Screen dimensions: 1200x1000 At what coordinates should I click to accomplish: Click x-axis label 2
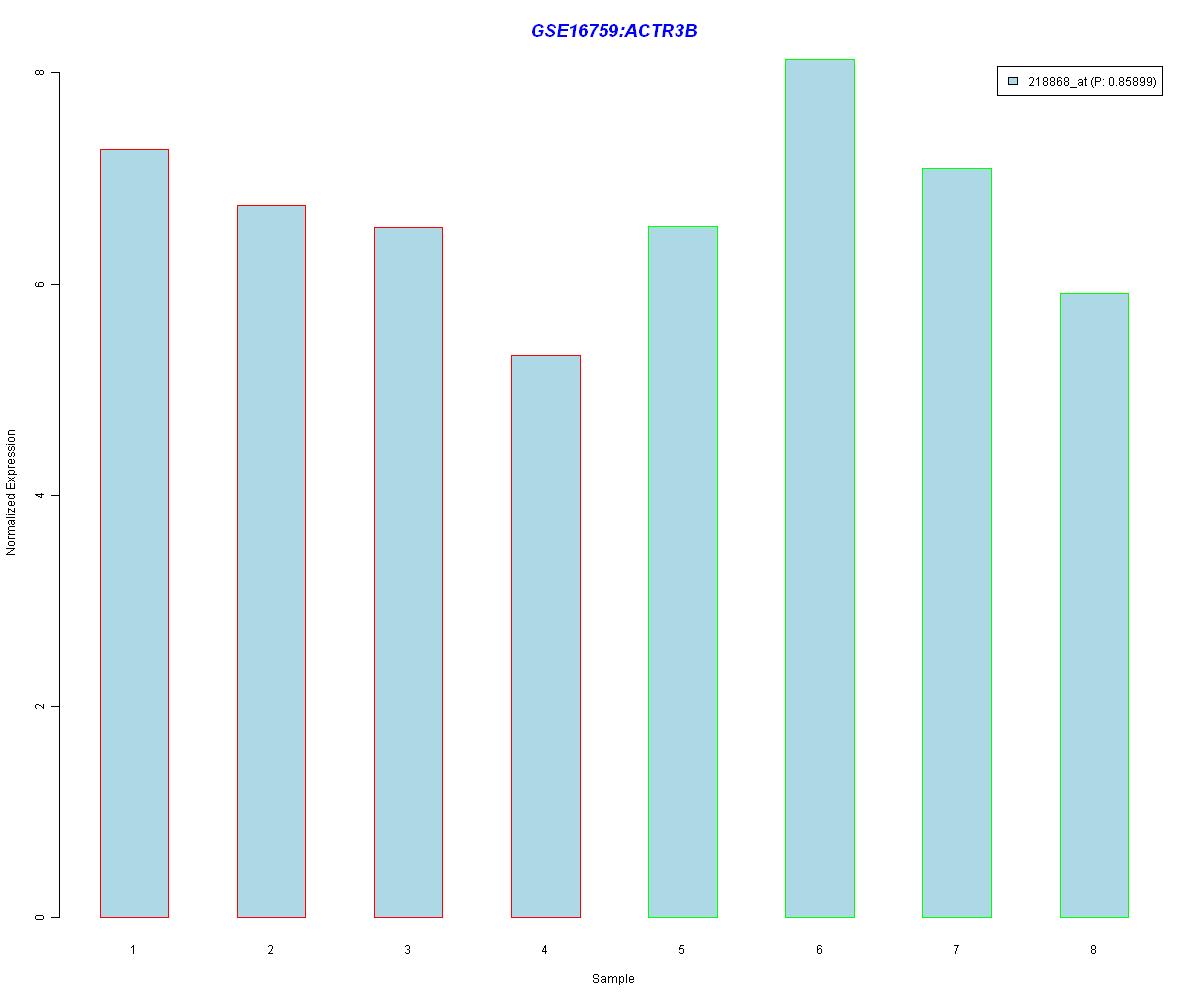coord(270,949)
